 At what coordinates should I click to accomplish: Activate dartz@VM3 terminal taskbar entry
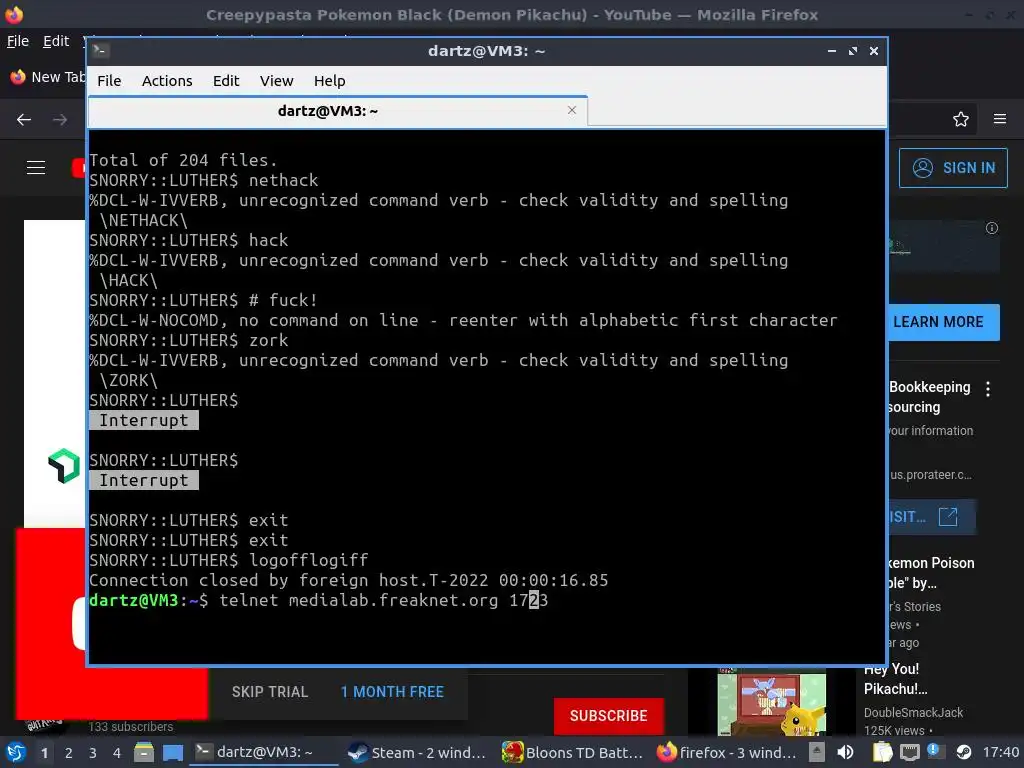pyautogui.click(x=264, y=752)
